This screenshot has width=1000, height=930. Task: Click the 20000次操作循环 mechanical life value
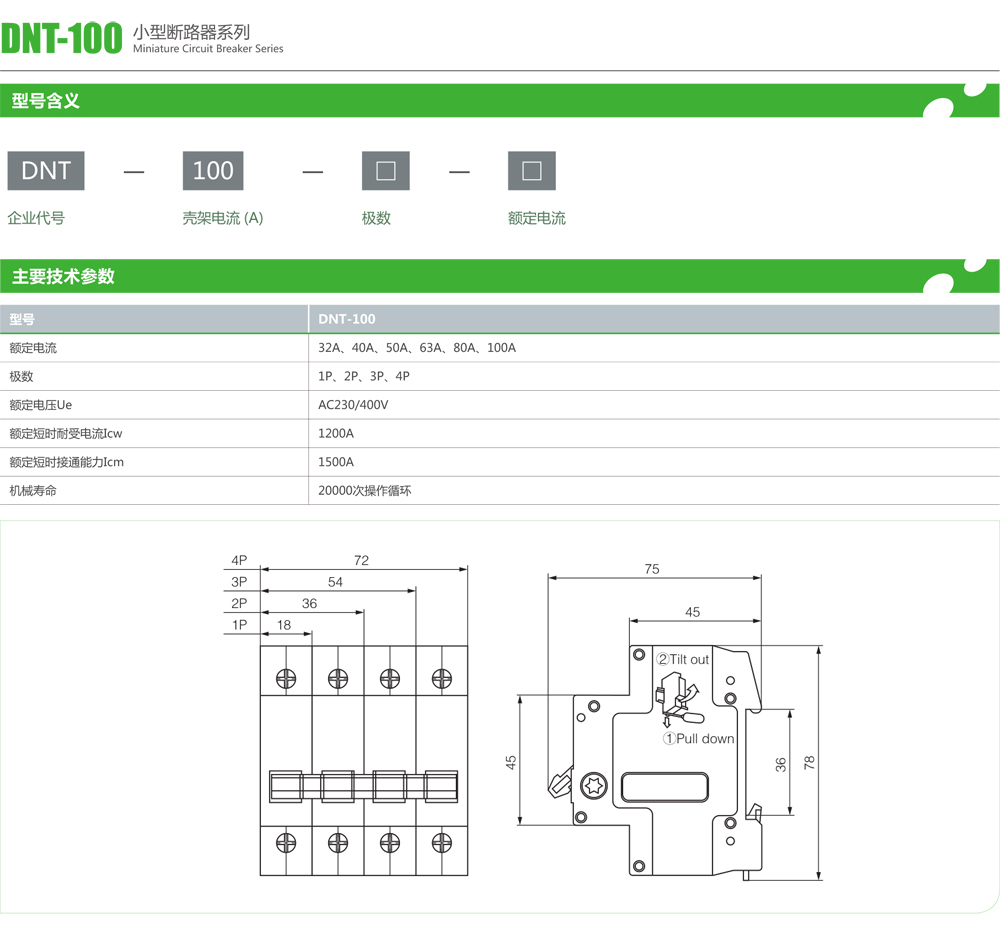[364, 491]
